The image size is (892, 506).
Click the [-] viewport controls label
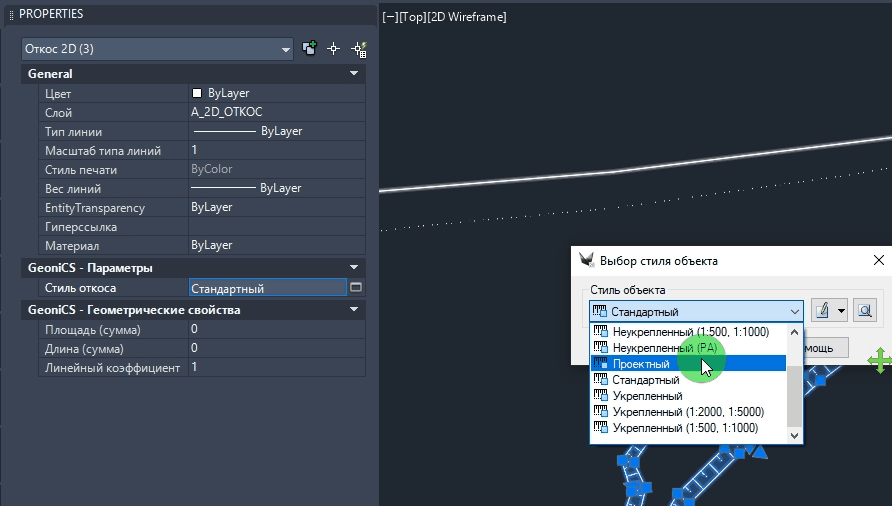point(389,17)
